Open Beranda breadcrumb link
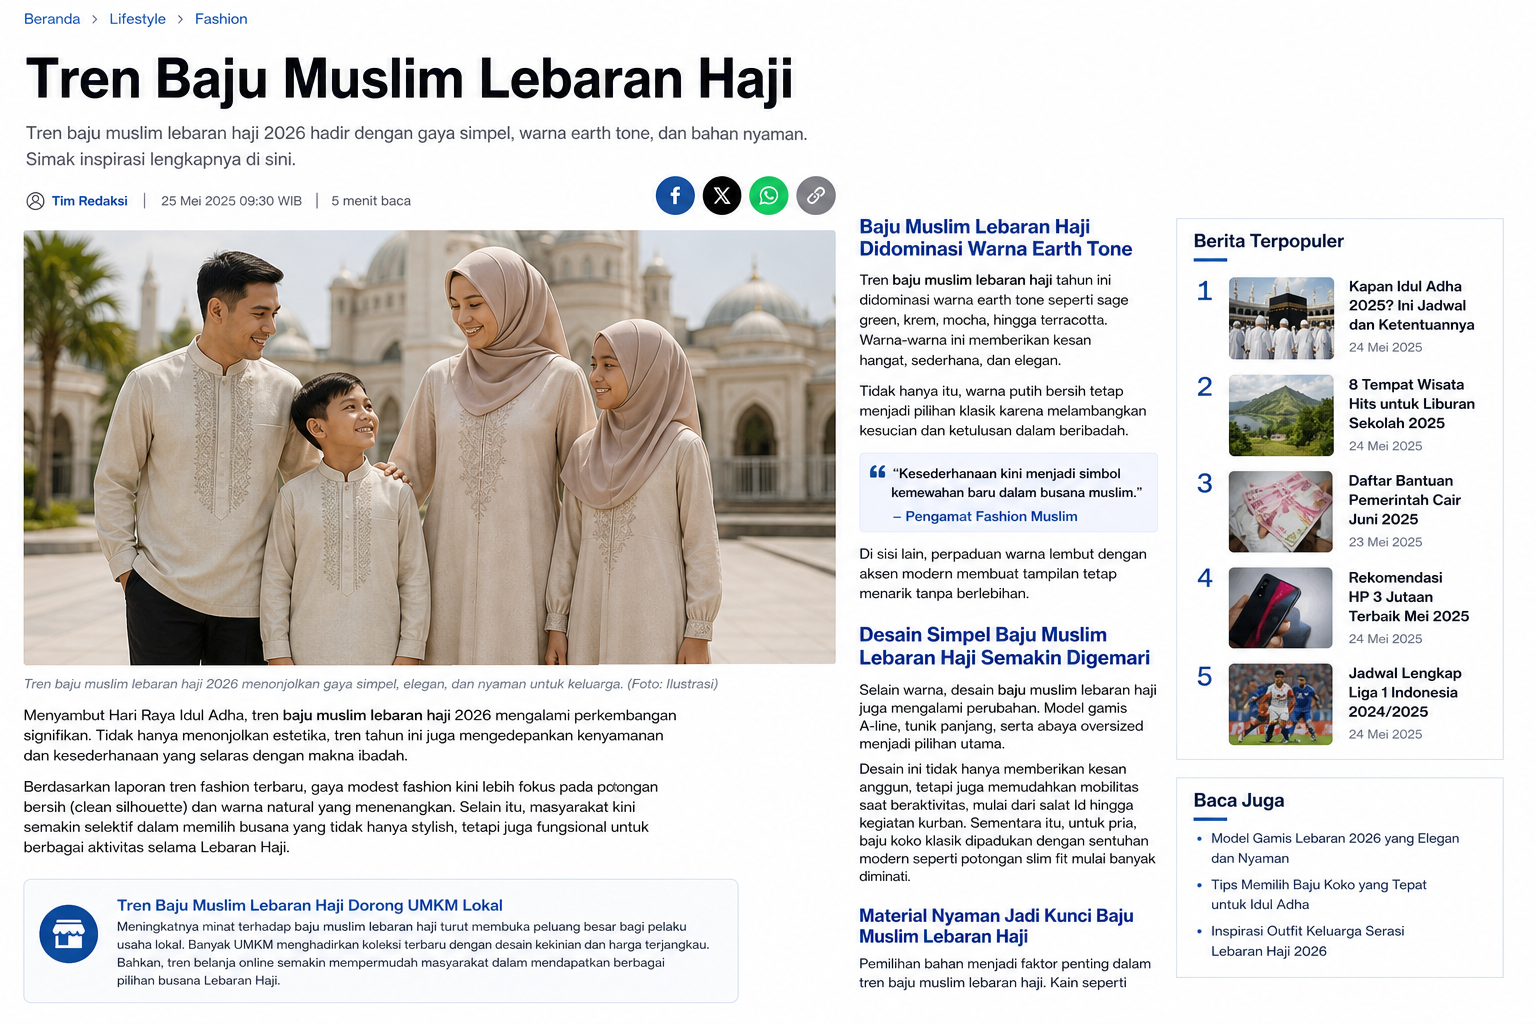 tap(52, 19)
